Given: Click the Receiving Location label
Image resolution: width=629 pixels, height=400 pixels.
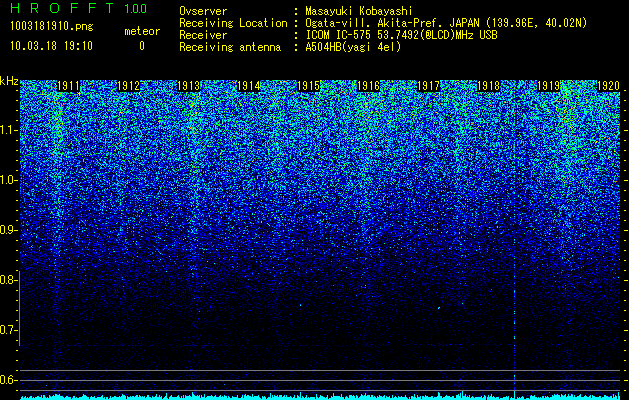Looking at the screenshot, I should (233, 23).
